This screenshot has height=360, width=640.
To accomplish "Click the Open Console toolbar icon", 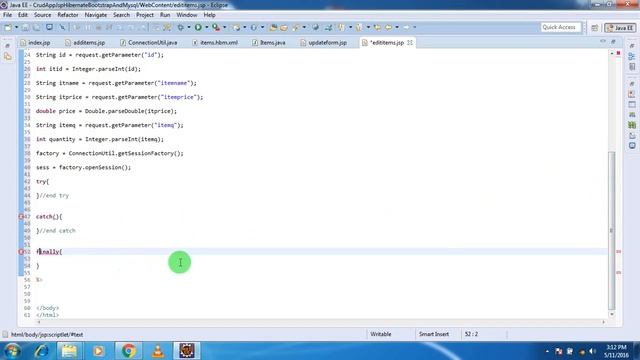I will [49, 27].
